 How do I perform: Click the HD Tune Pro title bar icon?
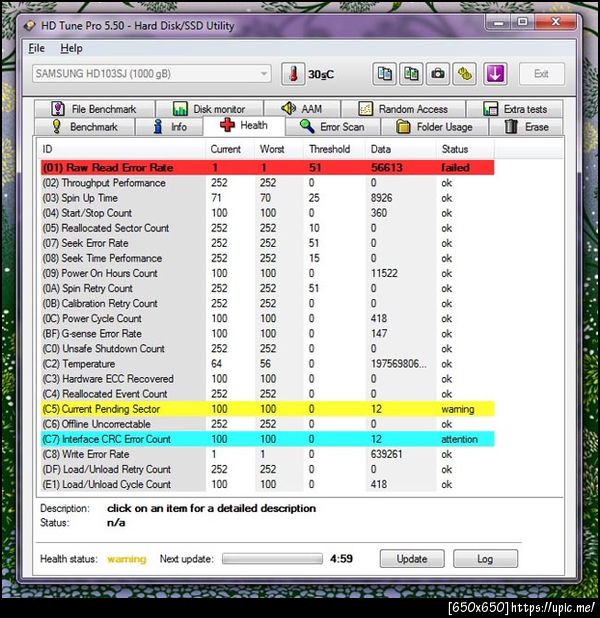(x=30, y=26)
